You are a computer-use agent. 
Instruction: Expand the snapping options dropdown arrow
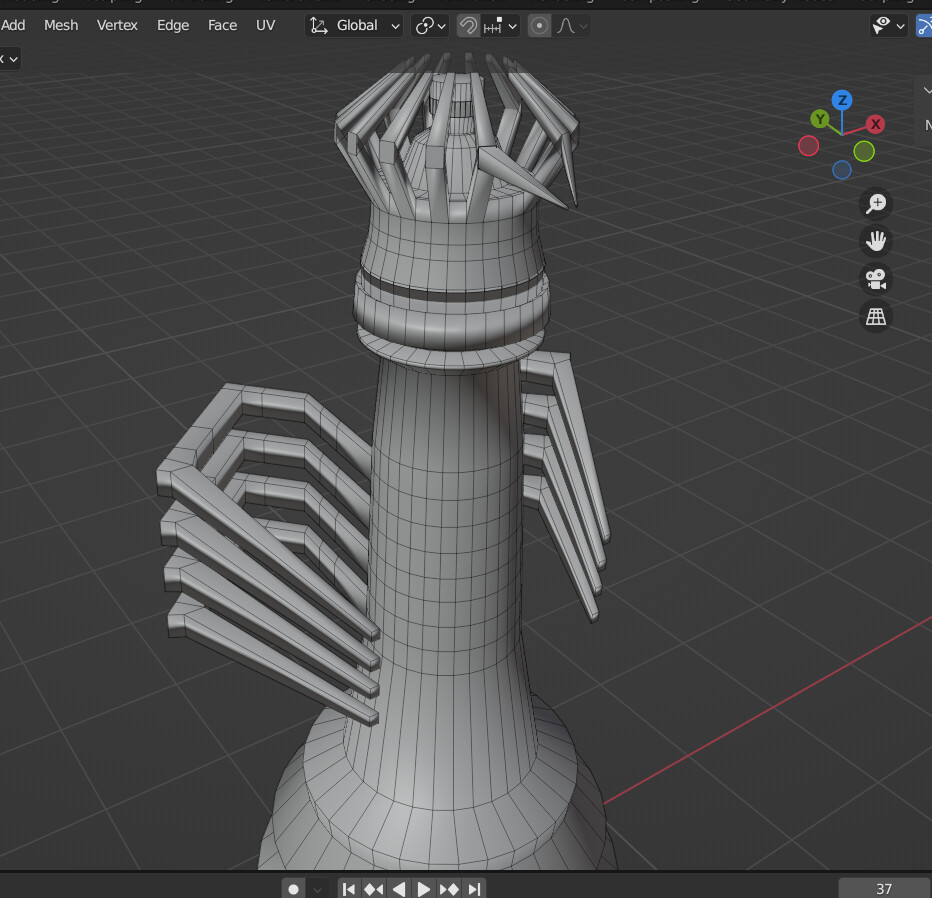(512, 25)
